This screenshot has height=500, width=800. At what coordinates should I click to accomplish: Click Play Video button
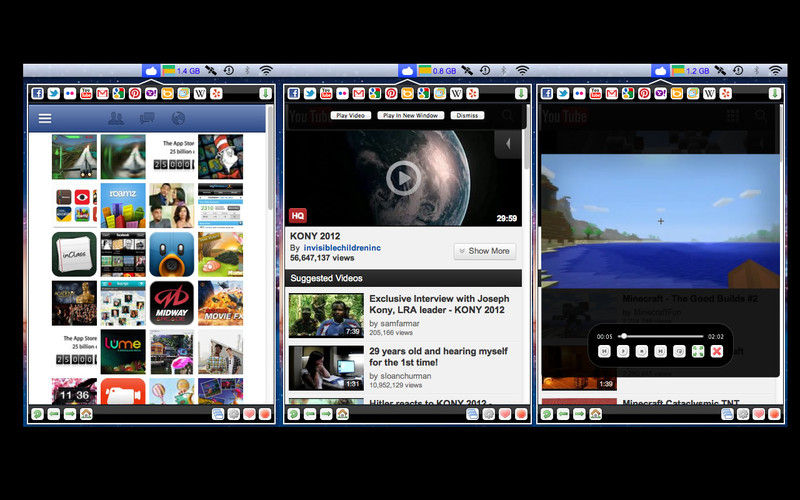point(351,115)
